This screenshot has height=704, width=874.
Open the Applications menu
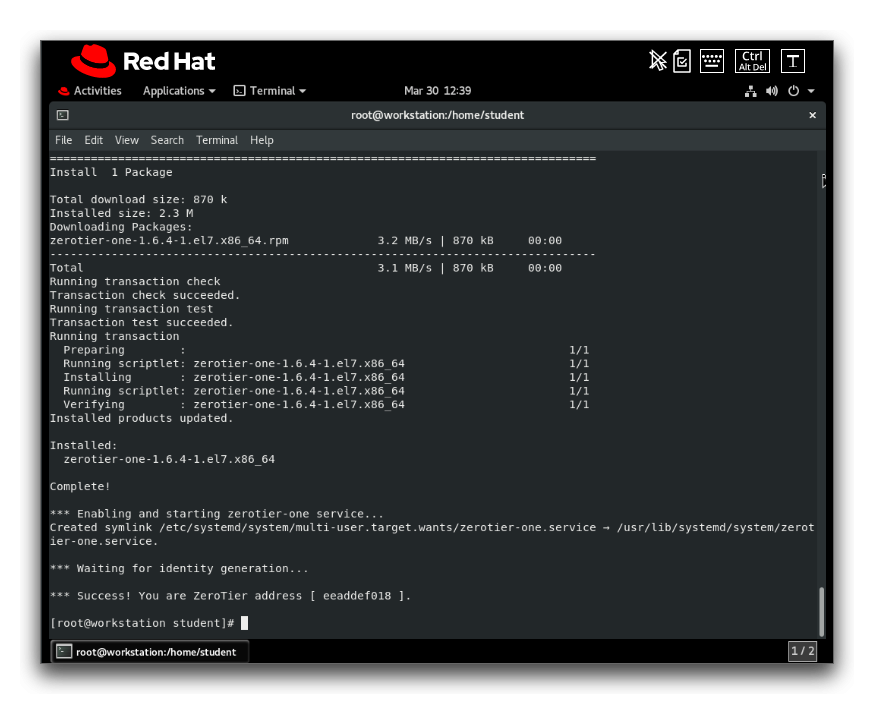(x=179, y=91)
